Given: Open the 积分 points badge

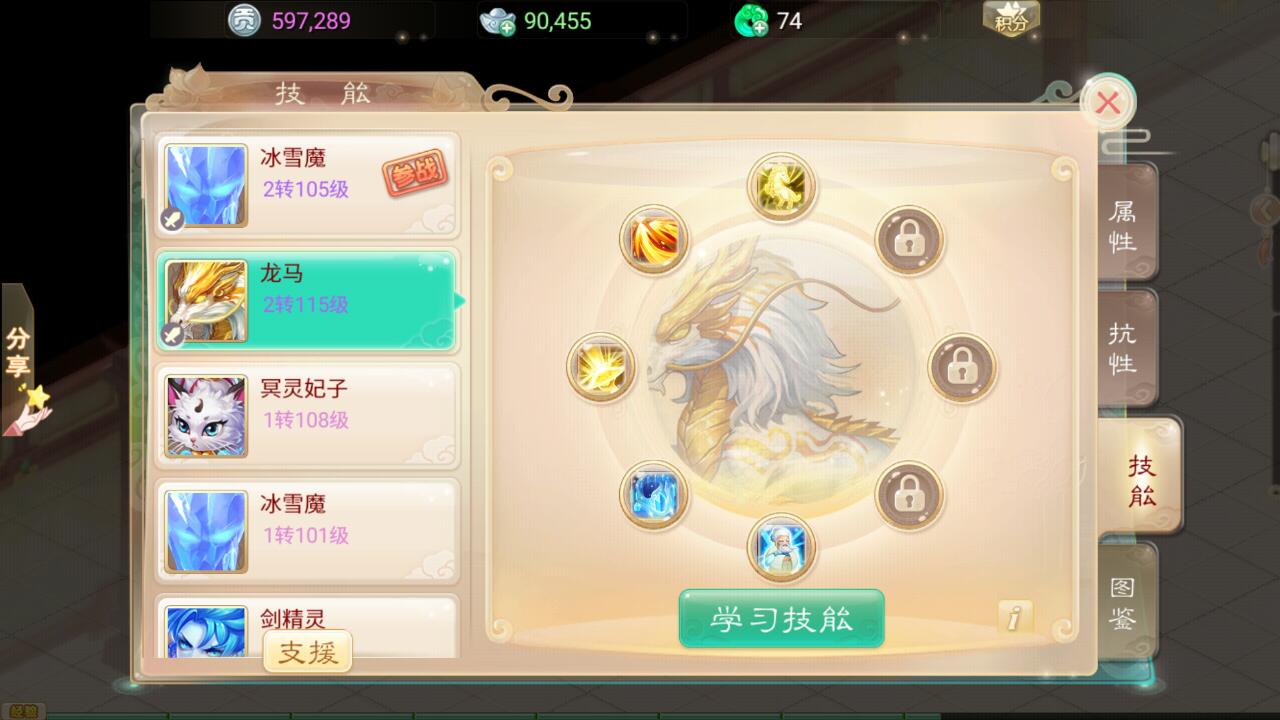Looking at the screenshot, I should tap(1011, 18).
